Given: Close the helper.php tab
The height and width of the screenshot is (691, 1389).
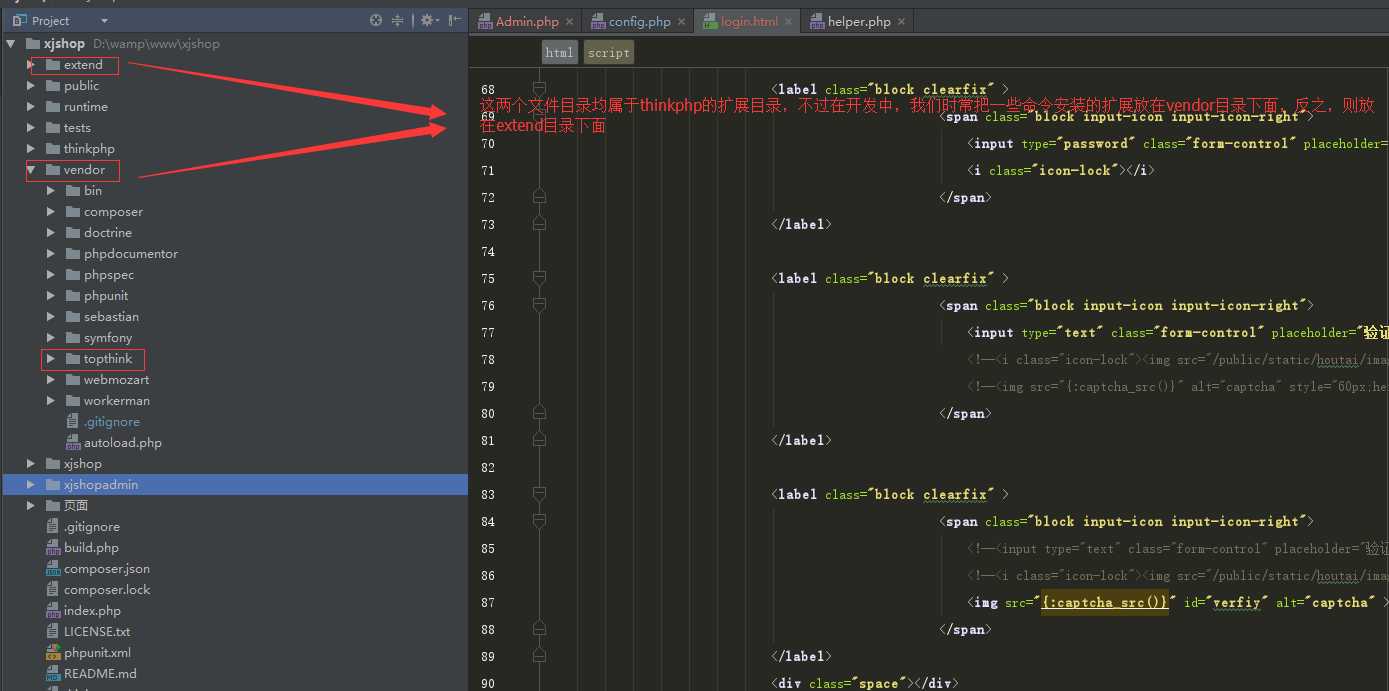Looking at the screenshot, I should point(901,21).
